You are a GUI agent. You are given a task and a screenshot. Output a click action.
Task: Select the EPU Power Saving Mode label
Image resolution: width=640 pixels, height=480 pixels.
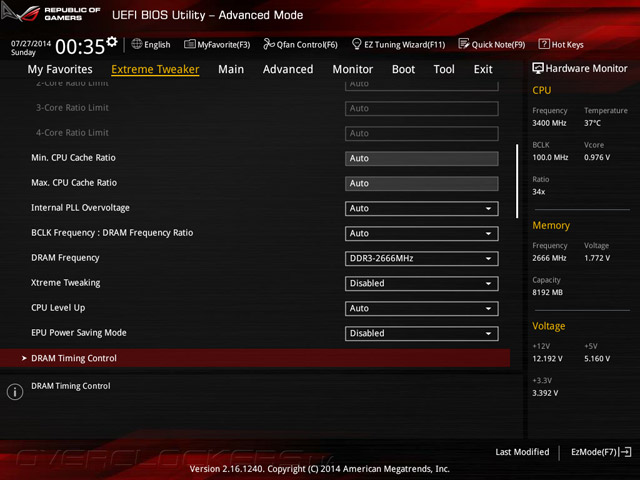click(x=79, y=333)
